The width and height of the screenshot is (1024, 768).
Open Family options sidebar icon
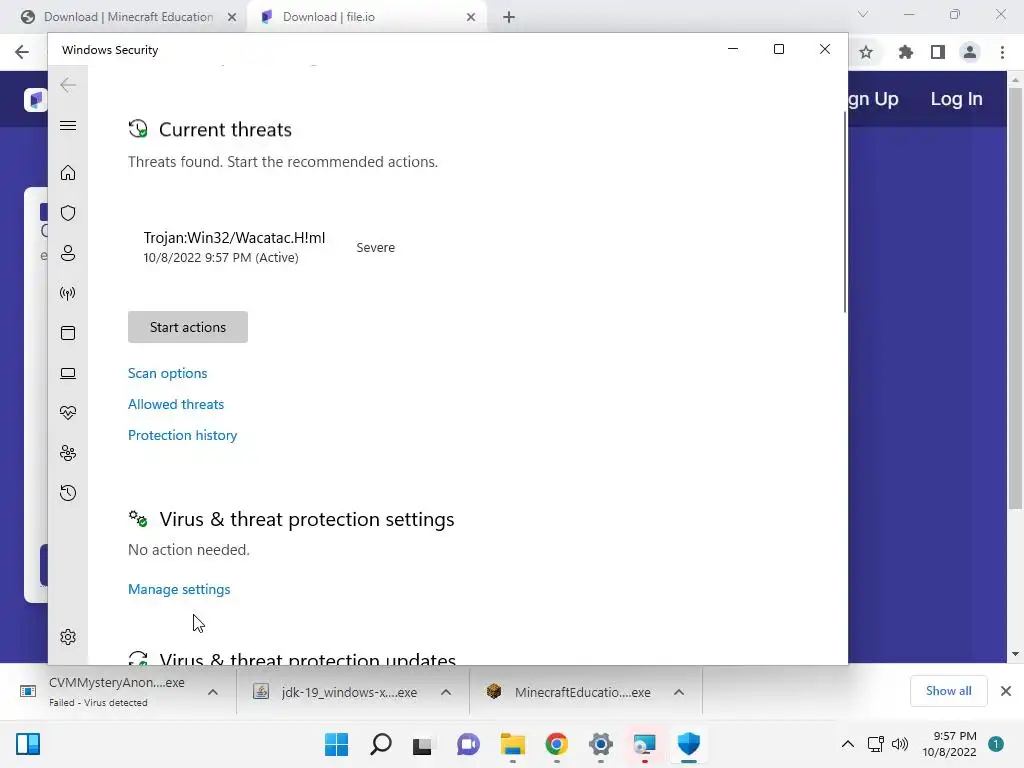68,453
